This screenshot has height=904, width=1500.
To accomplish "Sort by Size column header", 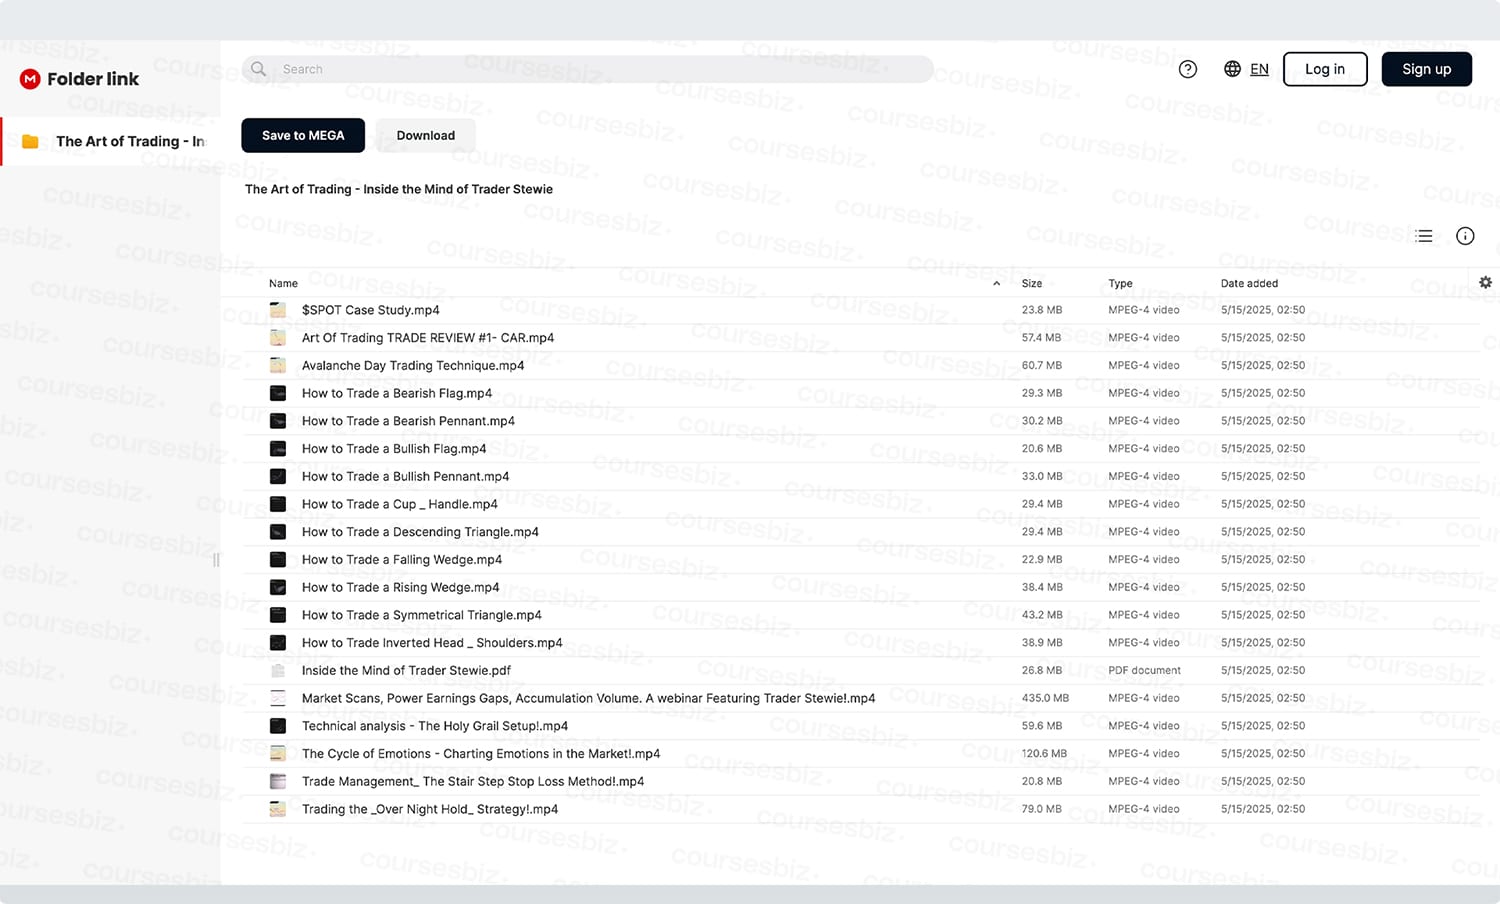I will click(x=1032, y=284).
